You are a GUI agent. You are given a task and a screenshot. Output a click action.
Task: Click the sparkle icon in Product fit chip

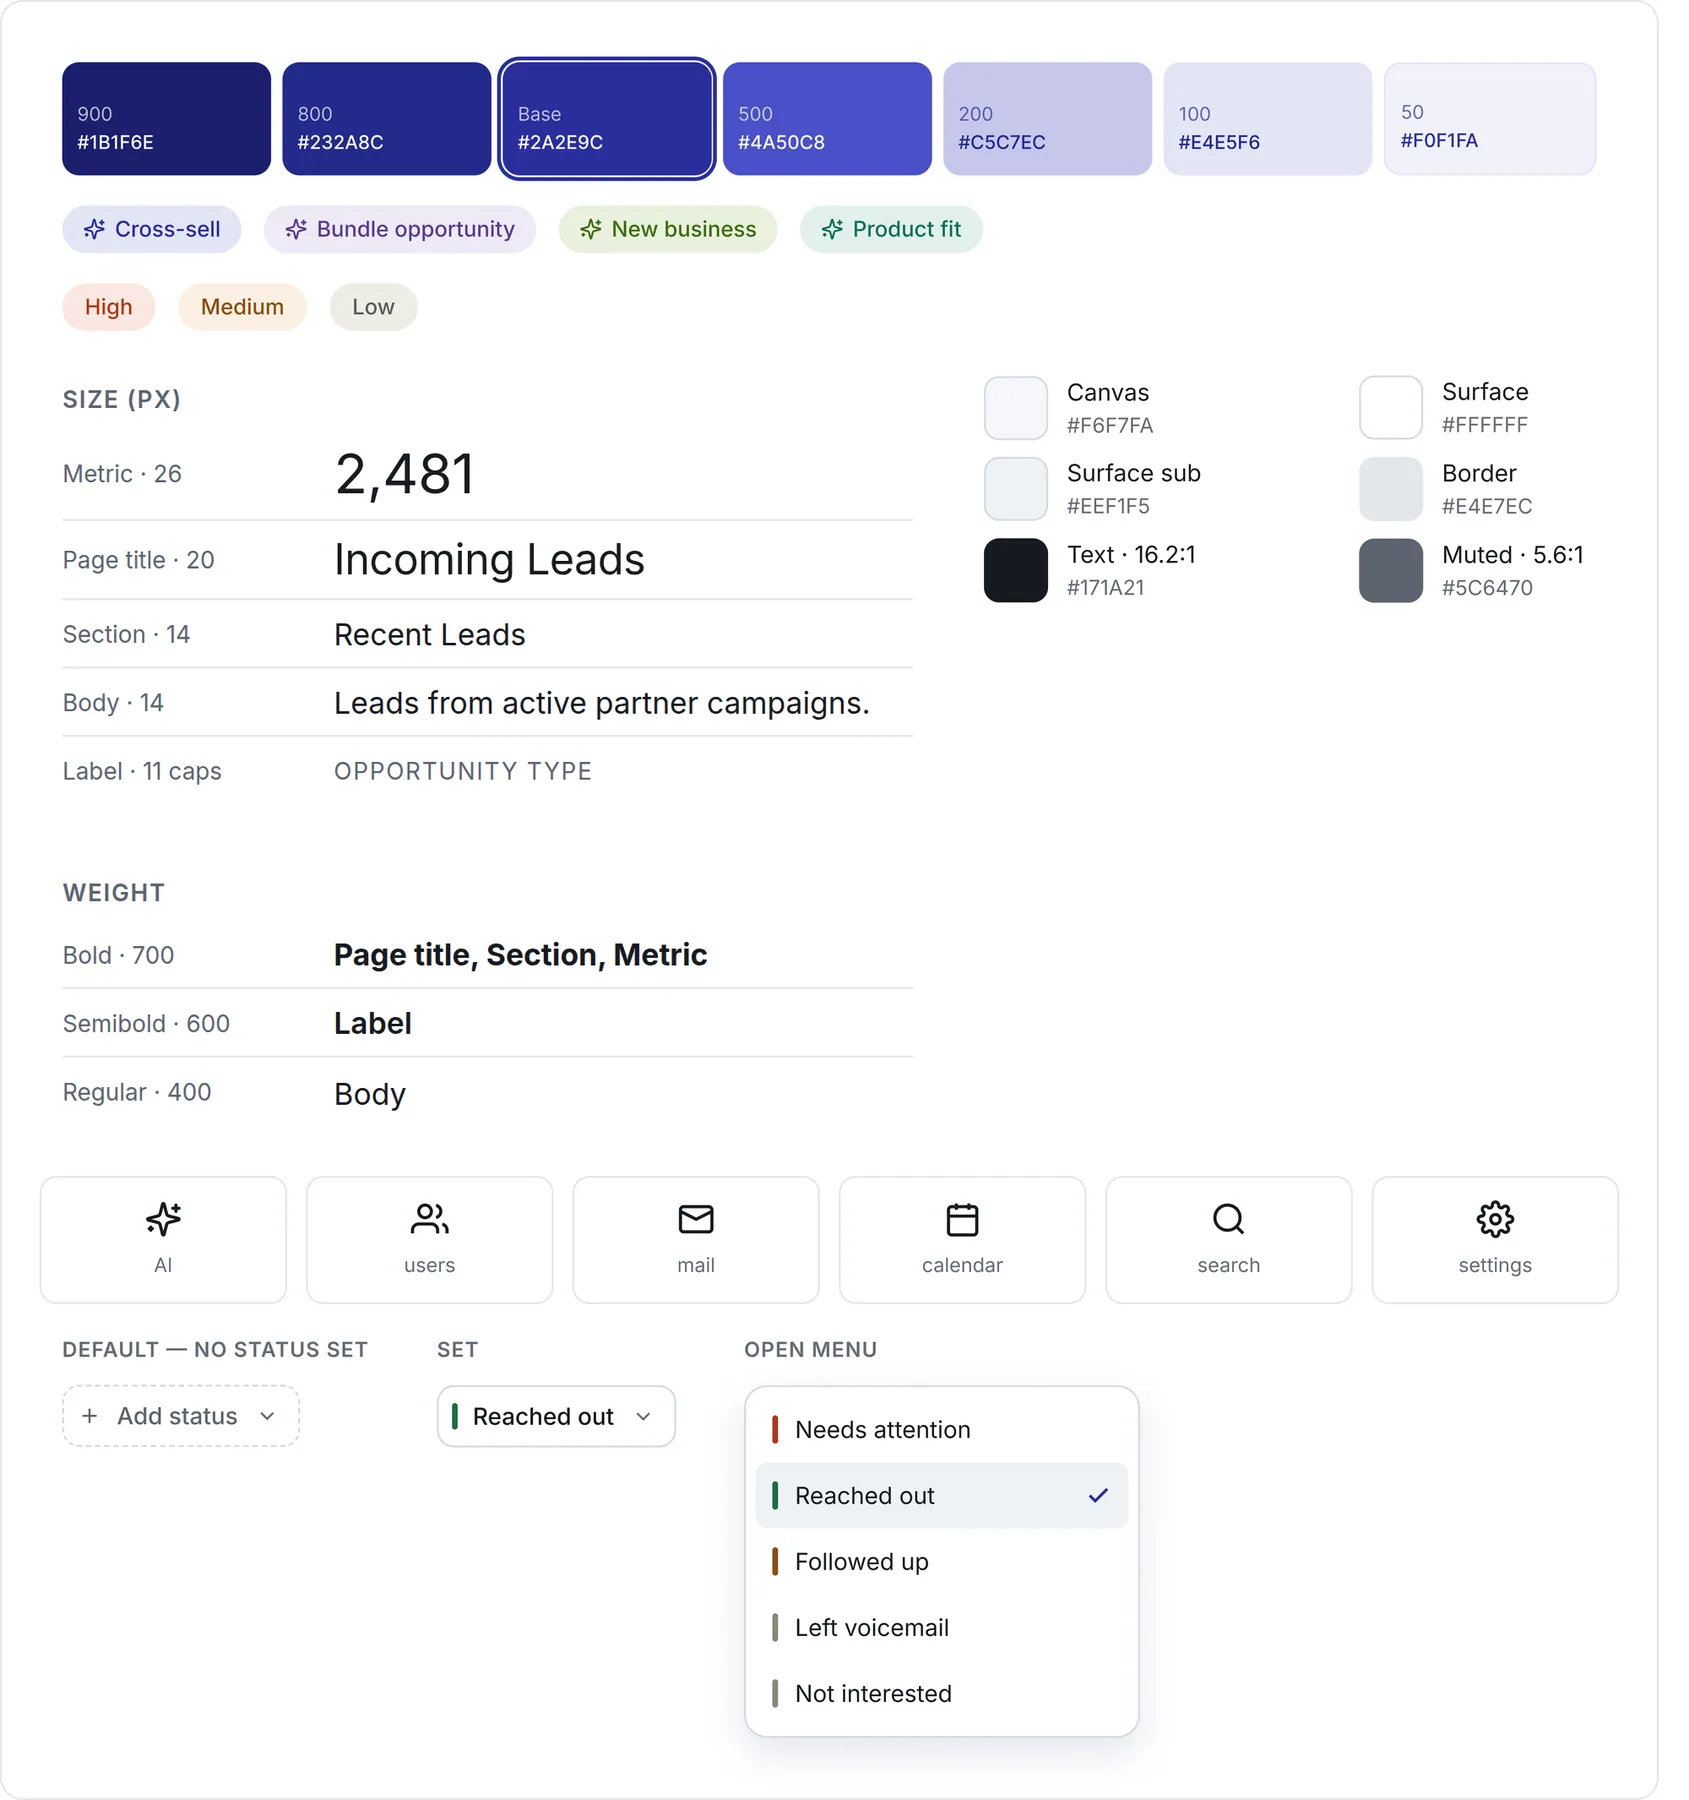[x=832, y=229]
